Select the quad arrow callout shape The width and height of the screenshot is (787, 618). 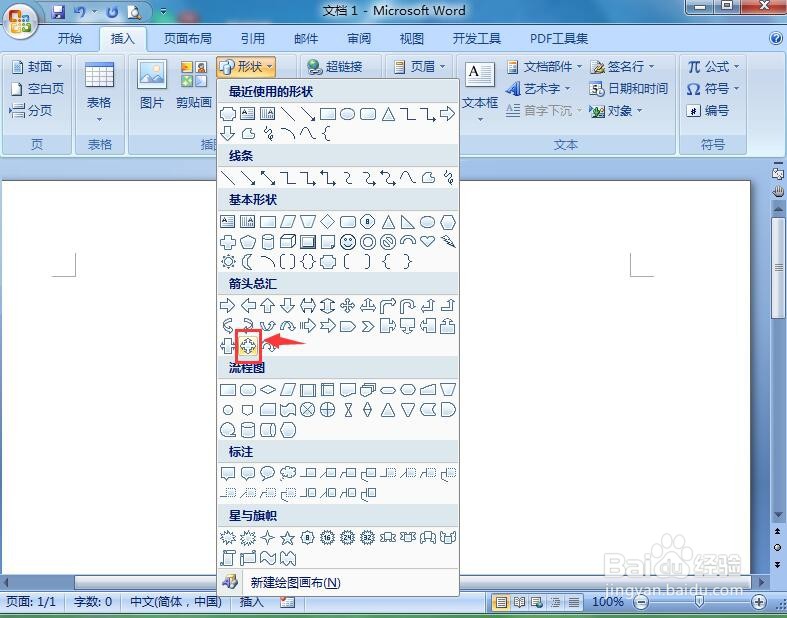248,345
